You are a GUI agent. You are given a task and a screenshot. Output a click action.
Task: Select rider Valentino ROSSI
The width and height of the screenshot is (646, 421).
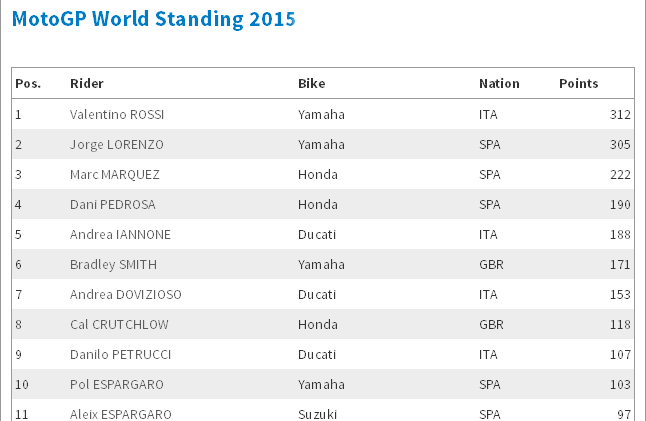[x=117, y=115]
